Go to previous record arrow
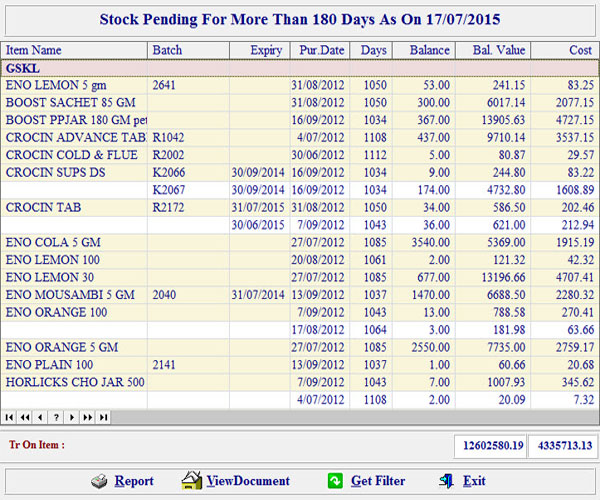 (x=40, y=417)
